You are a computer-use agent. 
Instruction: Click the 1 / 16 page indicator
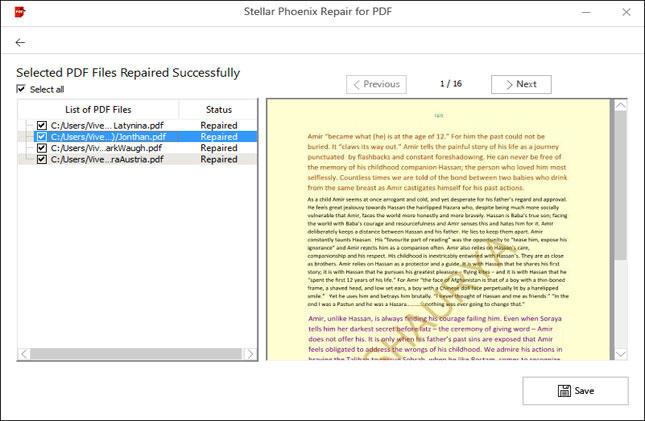pyautogui.click(x=451, y=84)
